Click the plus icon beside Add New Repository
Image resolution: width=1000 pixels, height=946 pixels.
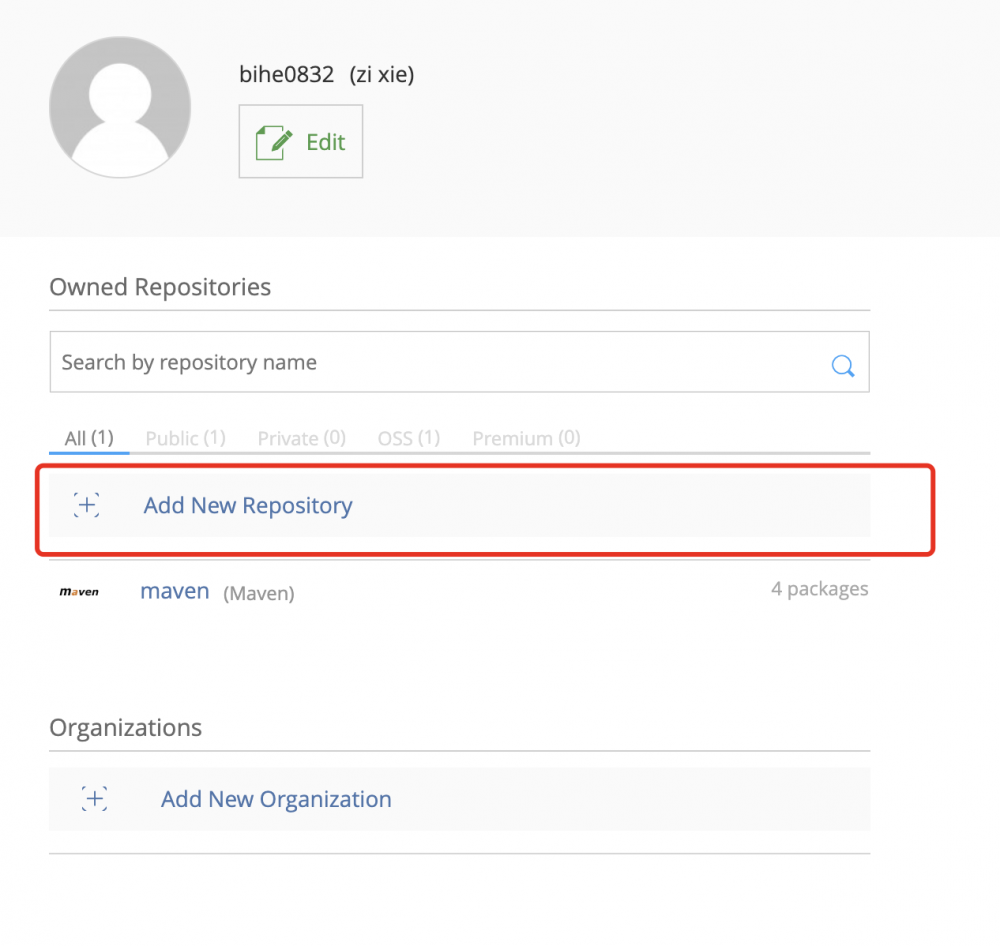[x=87, y=506]
